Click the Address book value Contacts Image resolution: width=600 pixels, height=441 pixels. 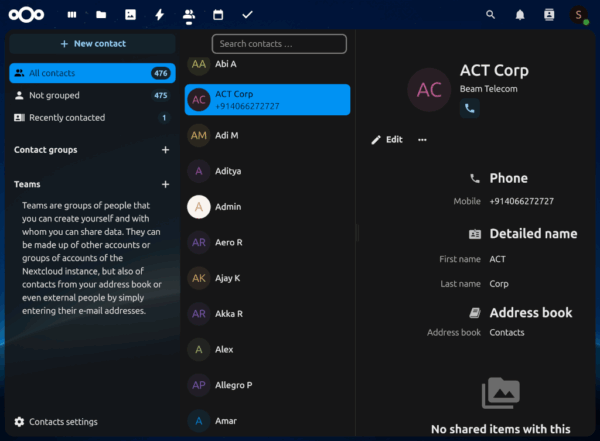point(507,333)
